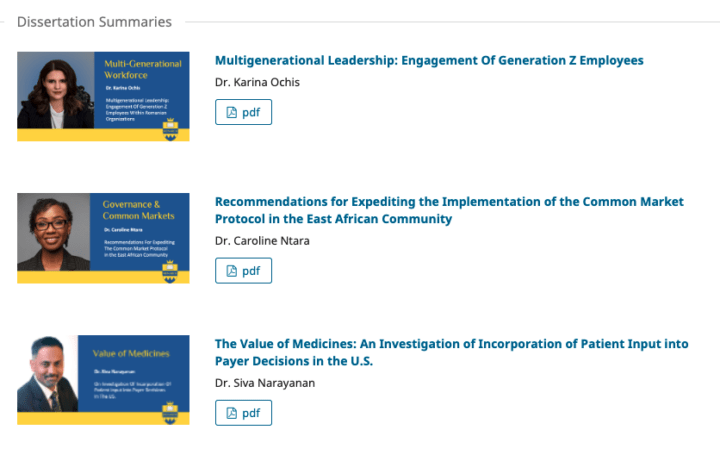Click the PDF file icon for Caroline Ntara's dissertation

[x=232, y=271]
